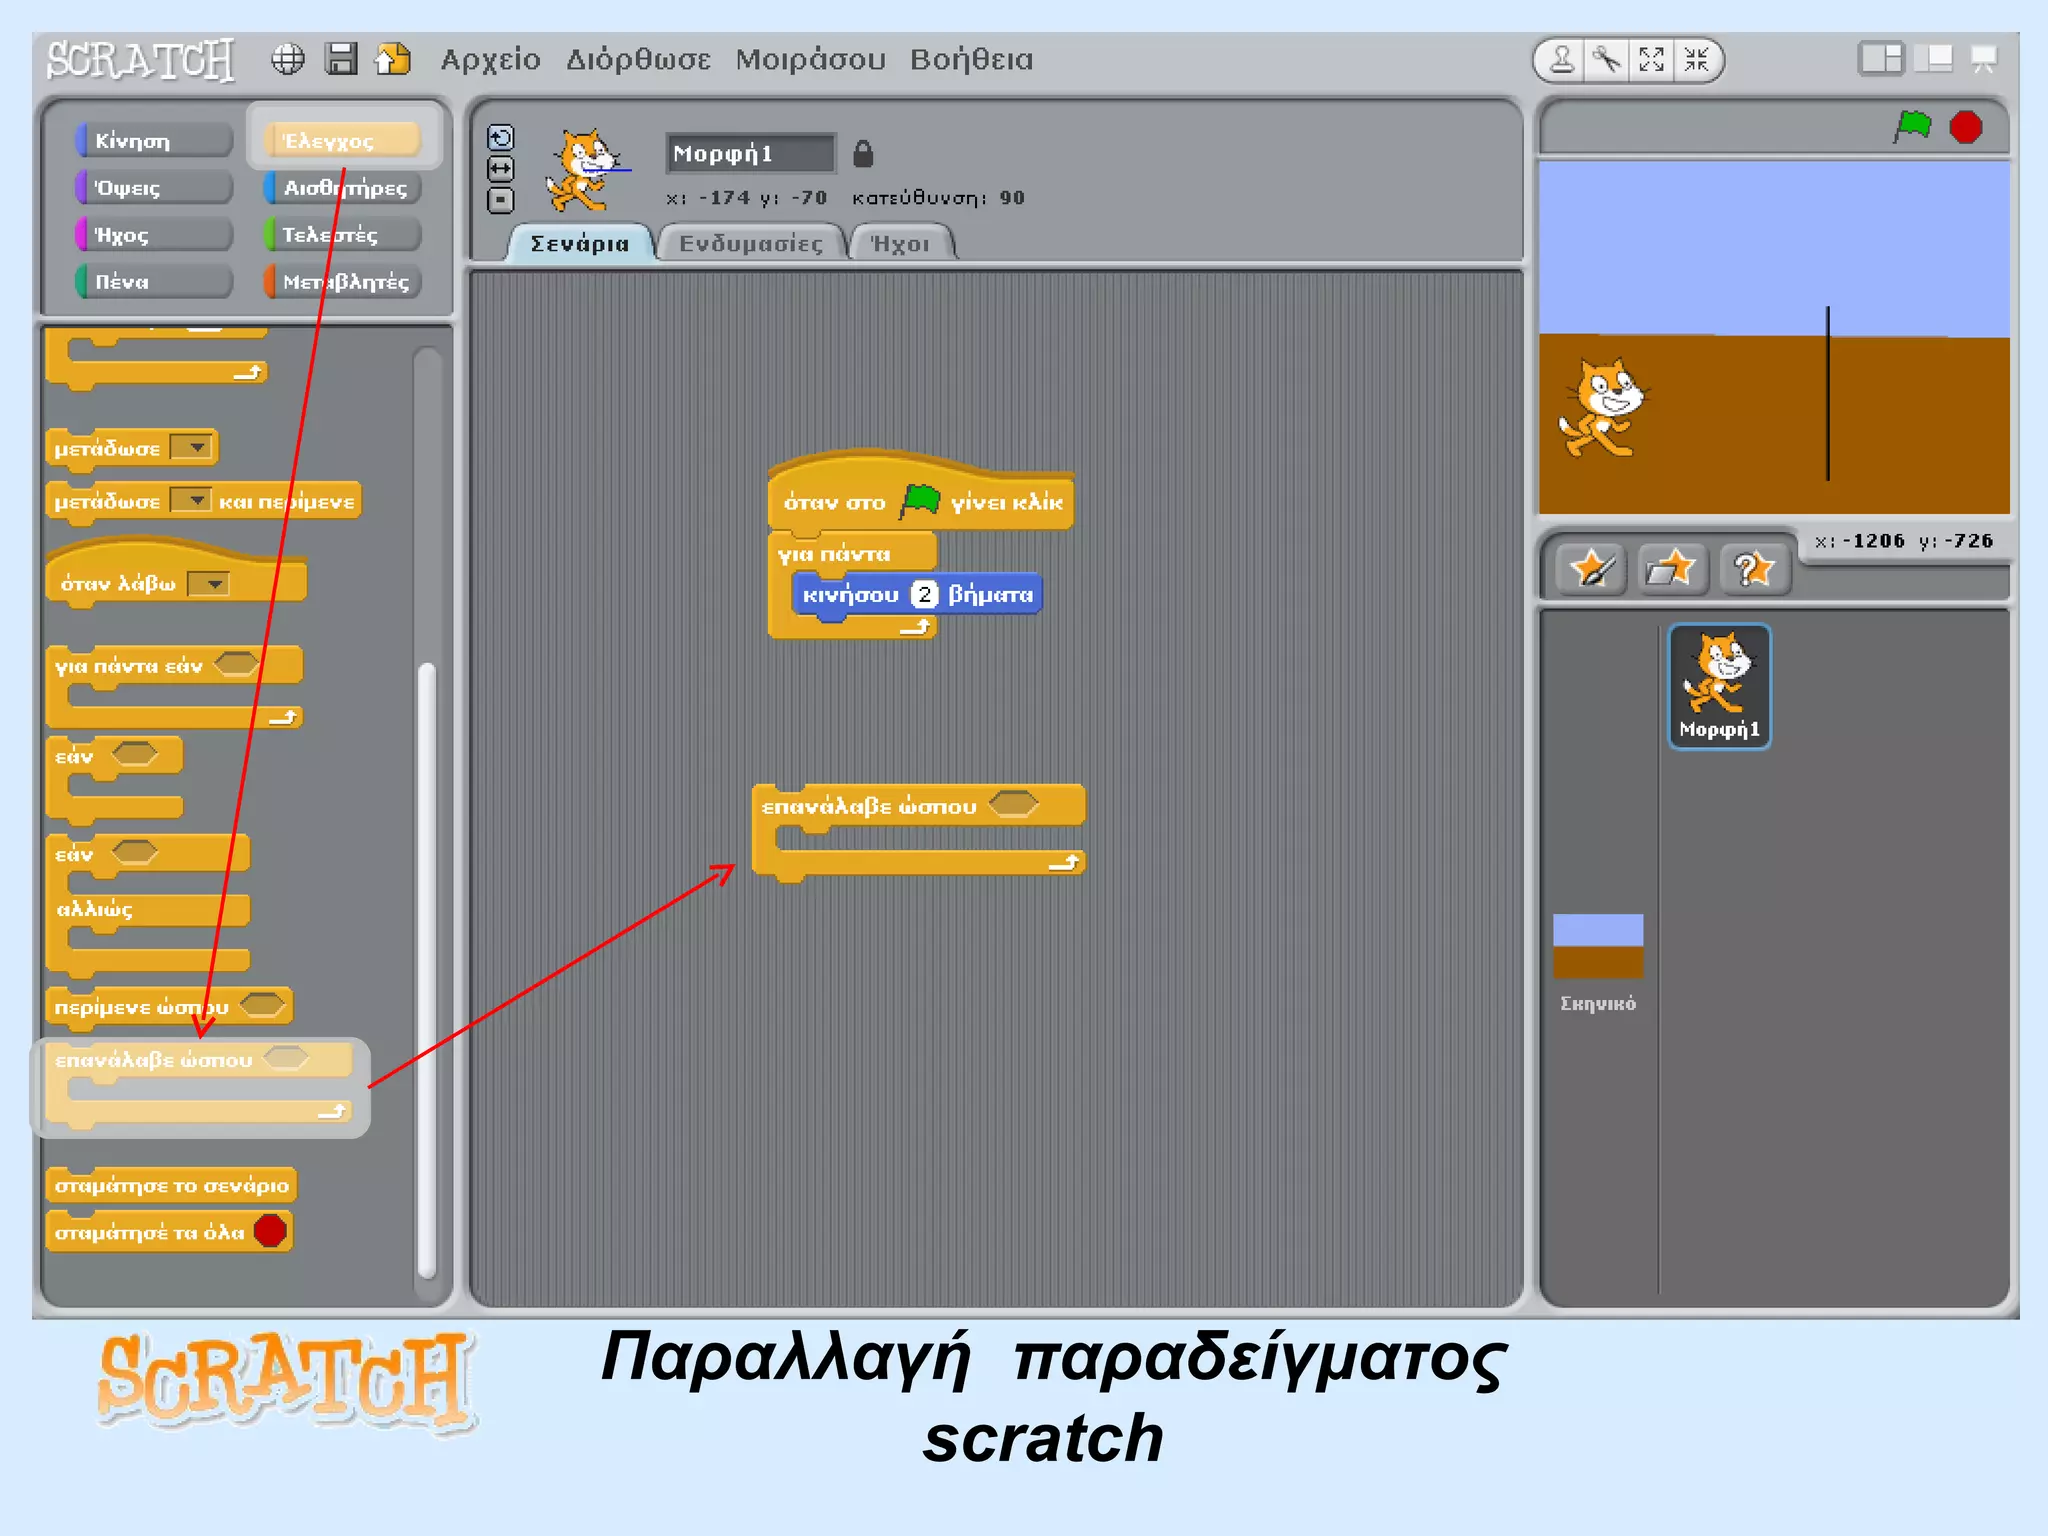Select the Αισθητήρες block category
This screenshot has width=2048, height=1536.
point(342,187)
